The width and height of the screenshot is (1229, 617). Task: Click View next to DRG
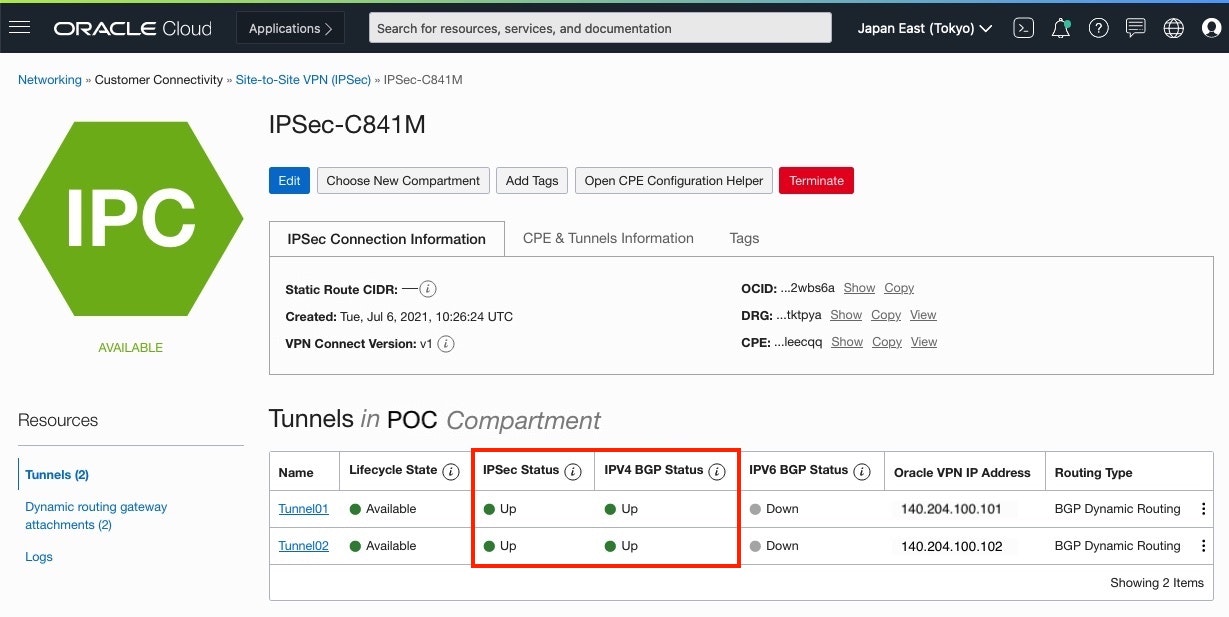(x=923, y=315)
